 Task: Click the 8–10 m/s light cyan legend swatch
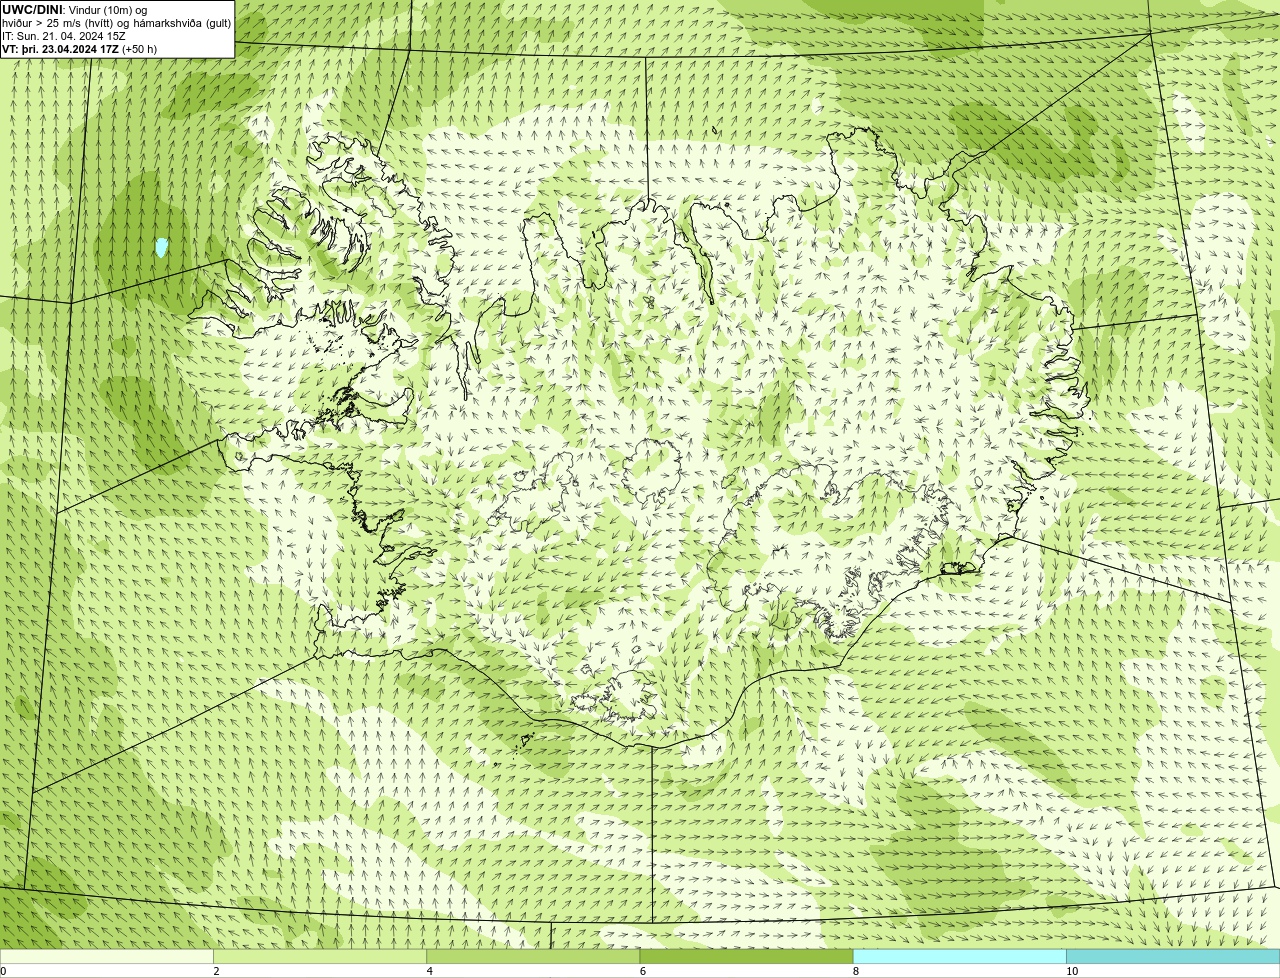[x=960, y=956]
